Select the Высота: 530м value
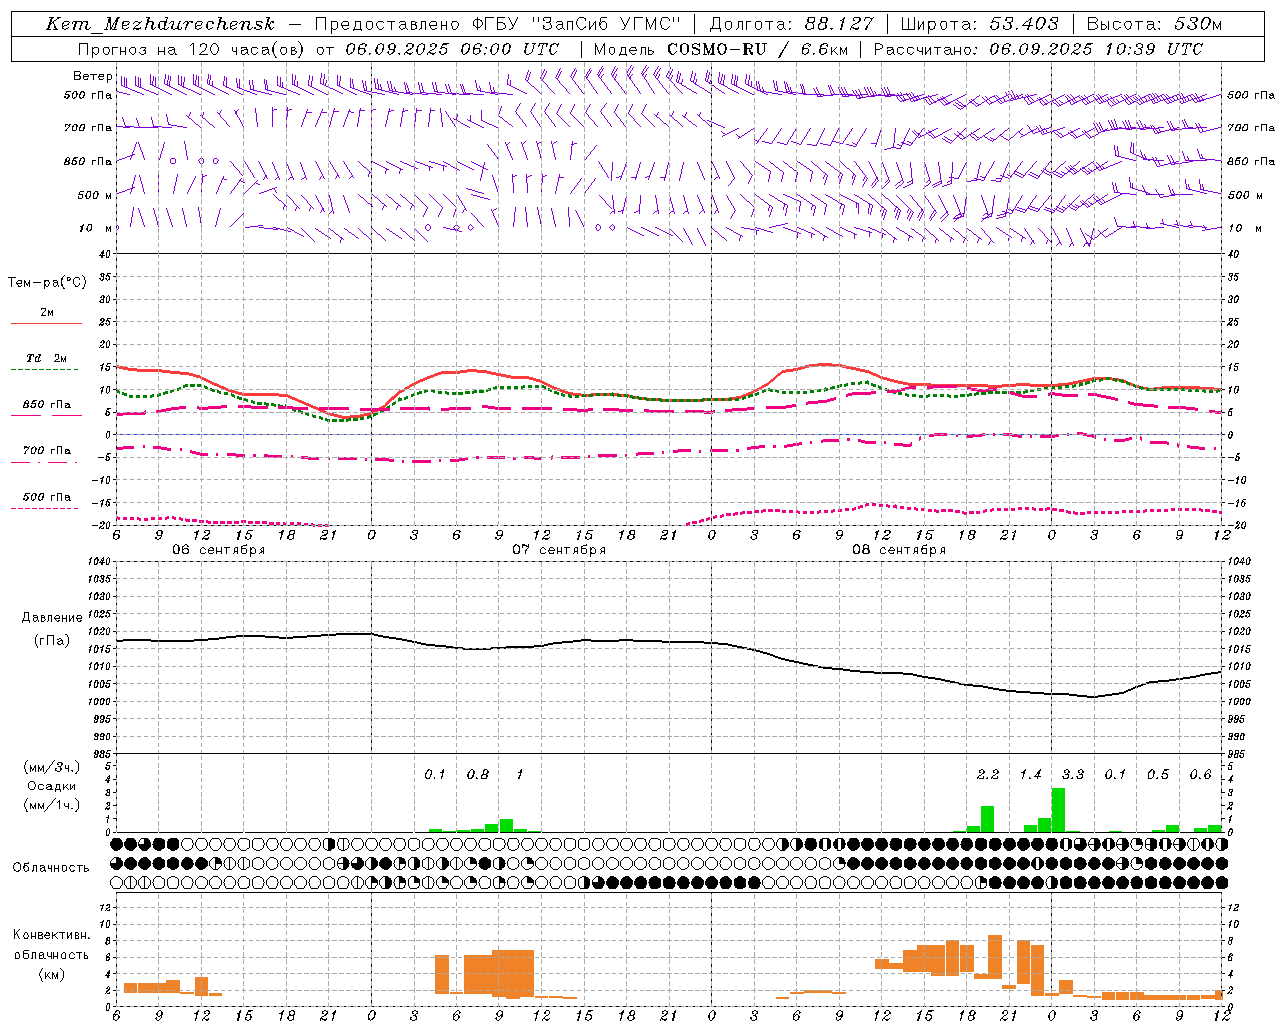Viewport: 1280px width, 1024px height. [1154, 24]
